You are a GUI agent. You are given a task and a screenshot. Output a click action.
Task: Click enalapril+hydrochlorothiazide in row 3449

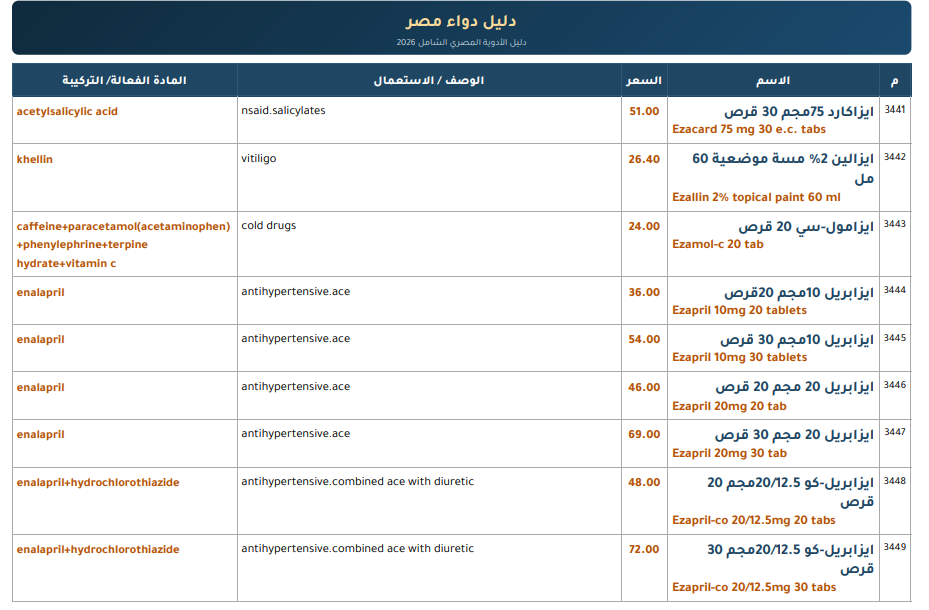click(x=98, y=550)
